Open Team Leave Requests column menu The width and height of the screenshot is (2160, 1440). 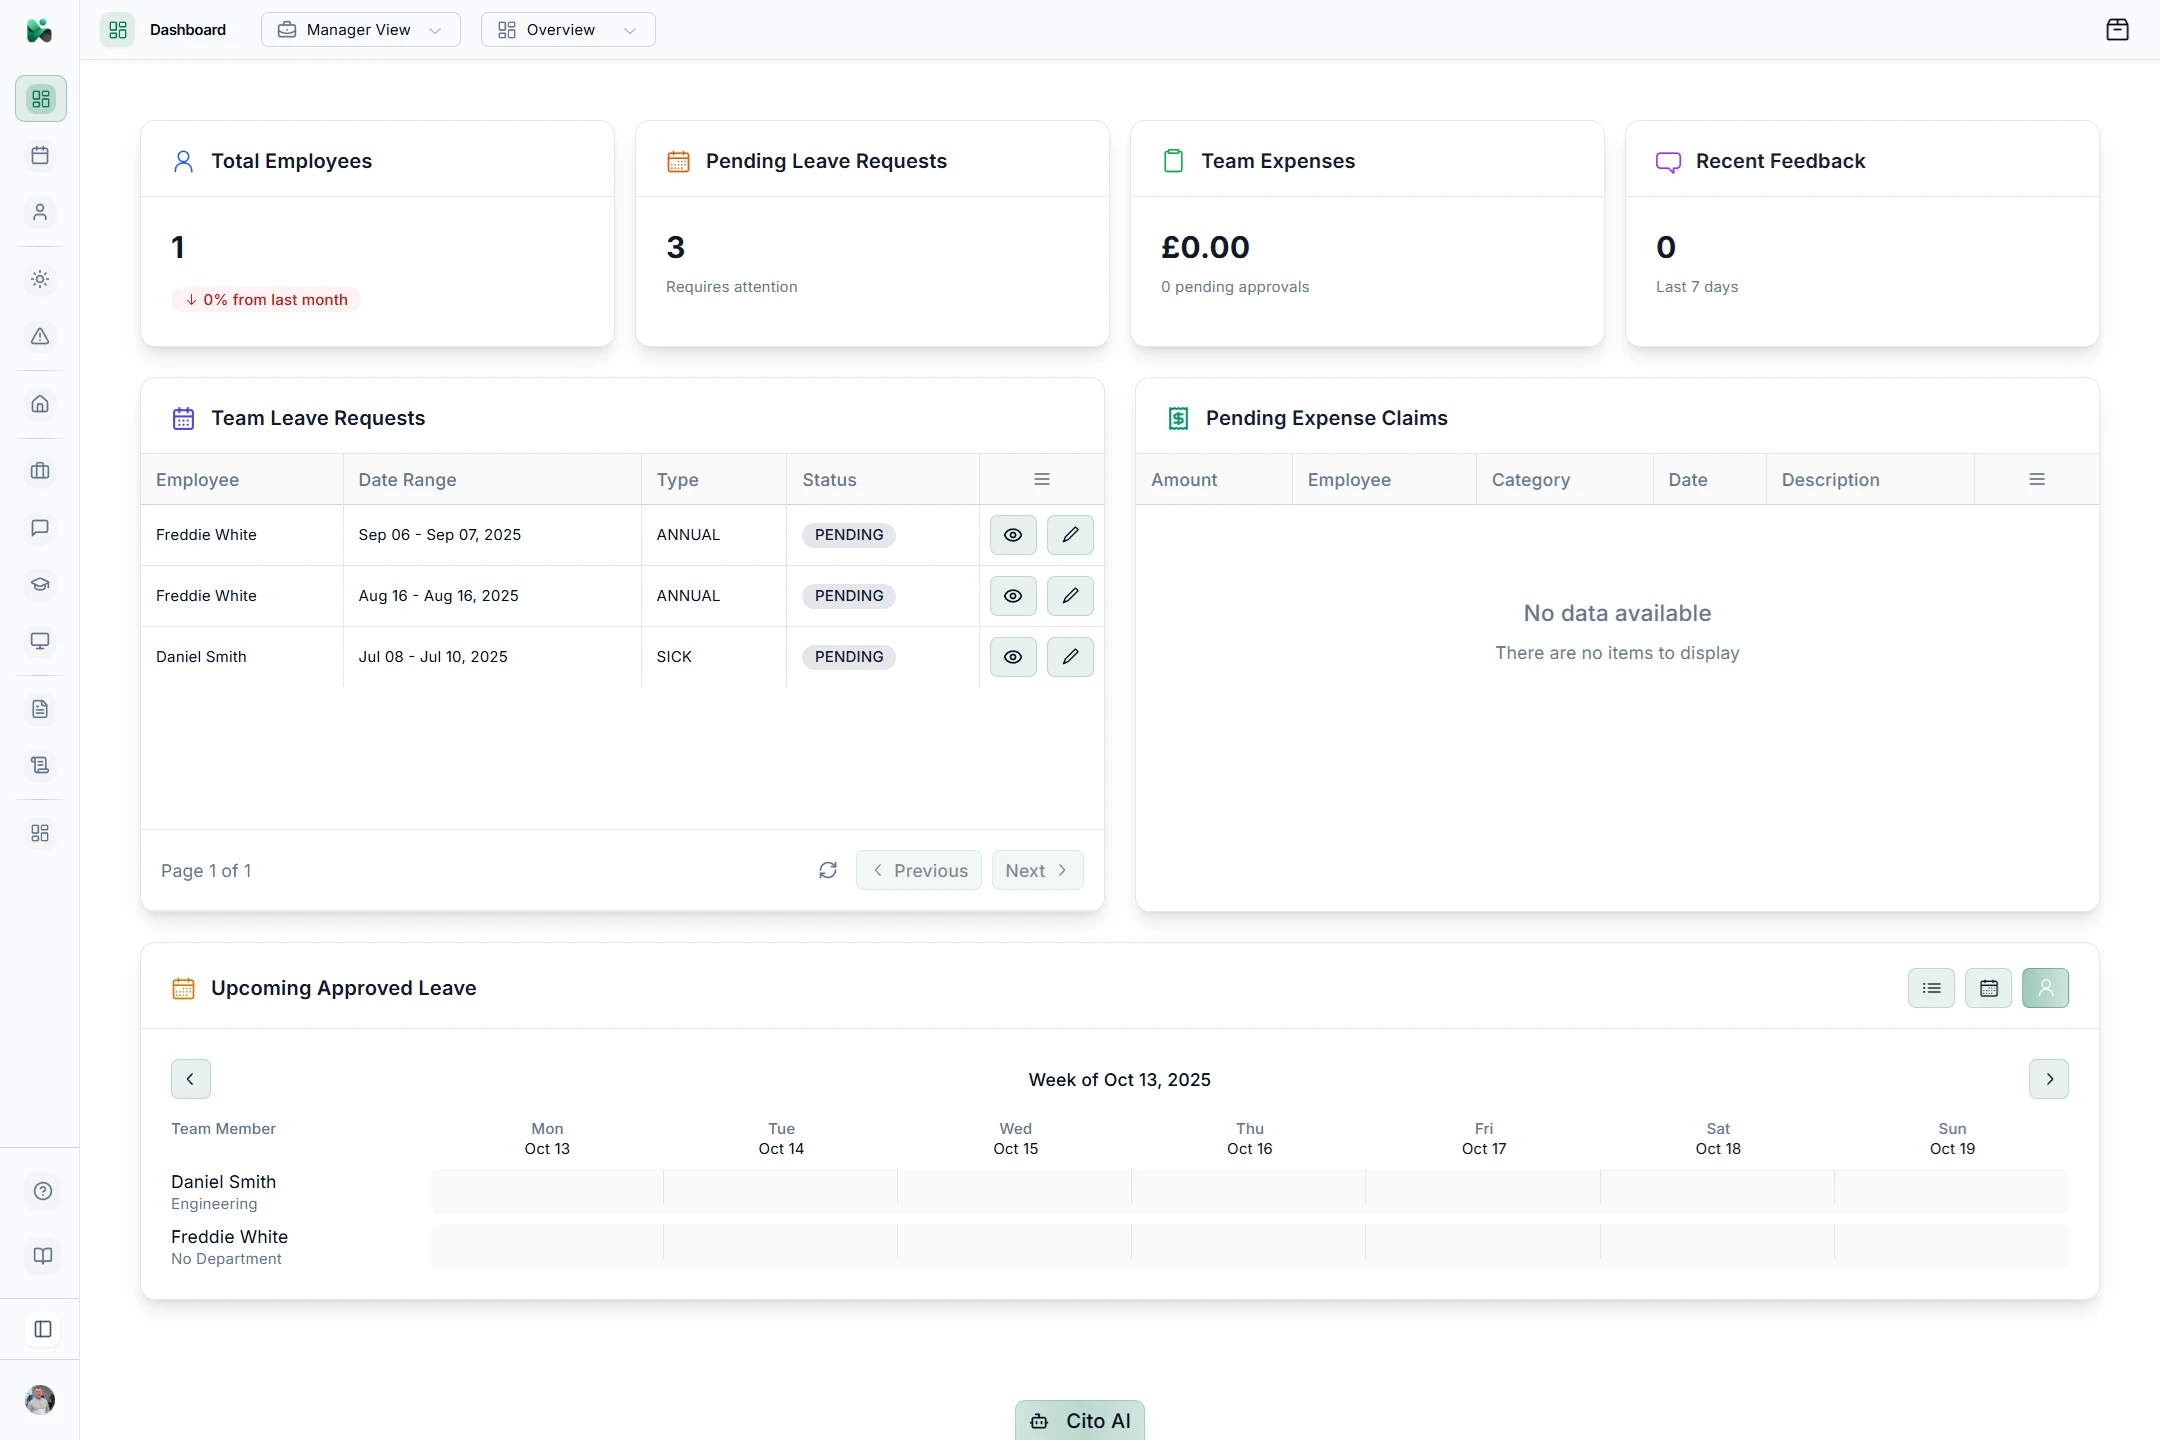pyautogui.click(x=1041, y=480)
